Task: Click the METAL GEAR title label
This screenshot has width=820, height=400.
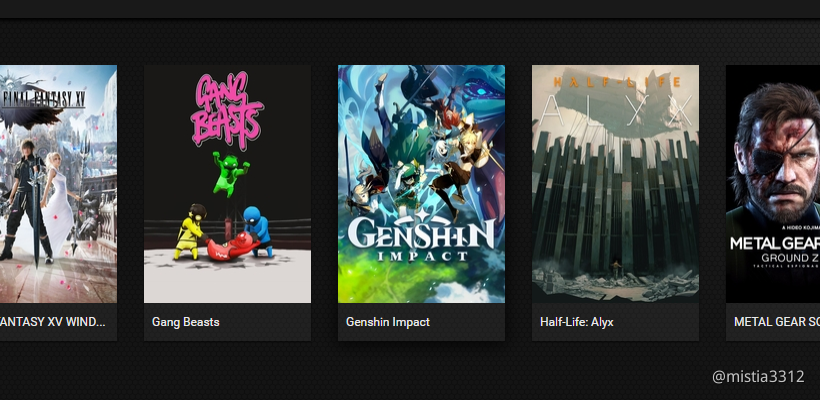Action: coord(777,322)
